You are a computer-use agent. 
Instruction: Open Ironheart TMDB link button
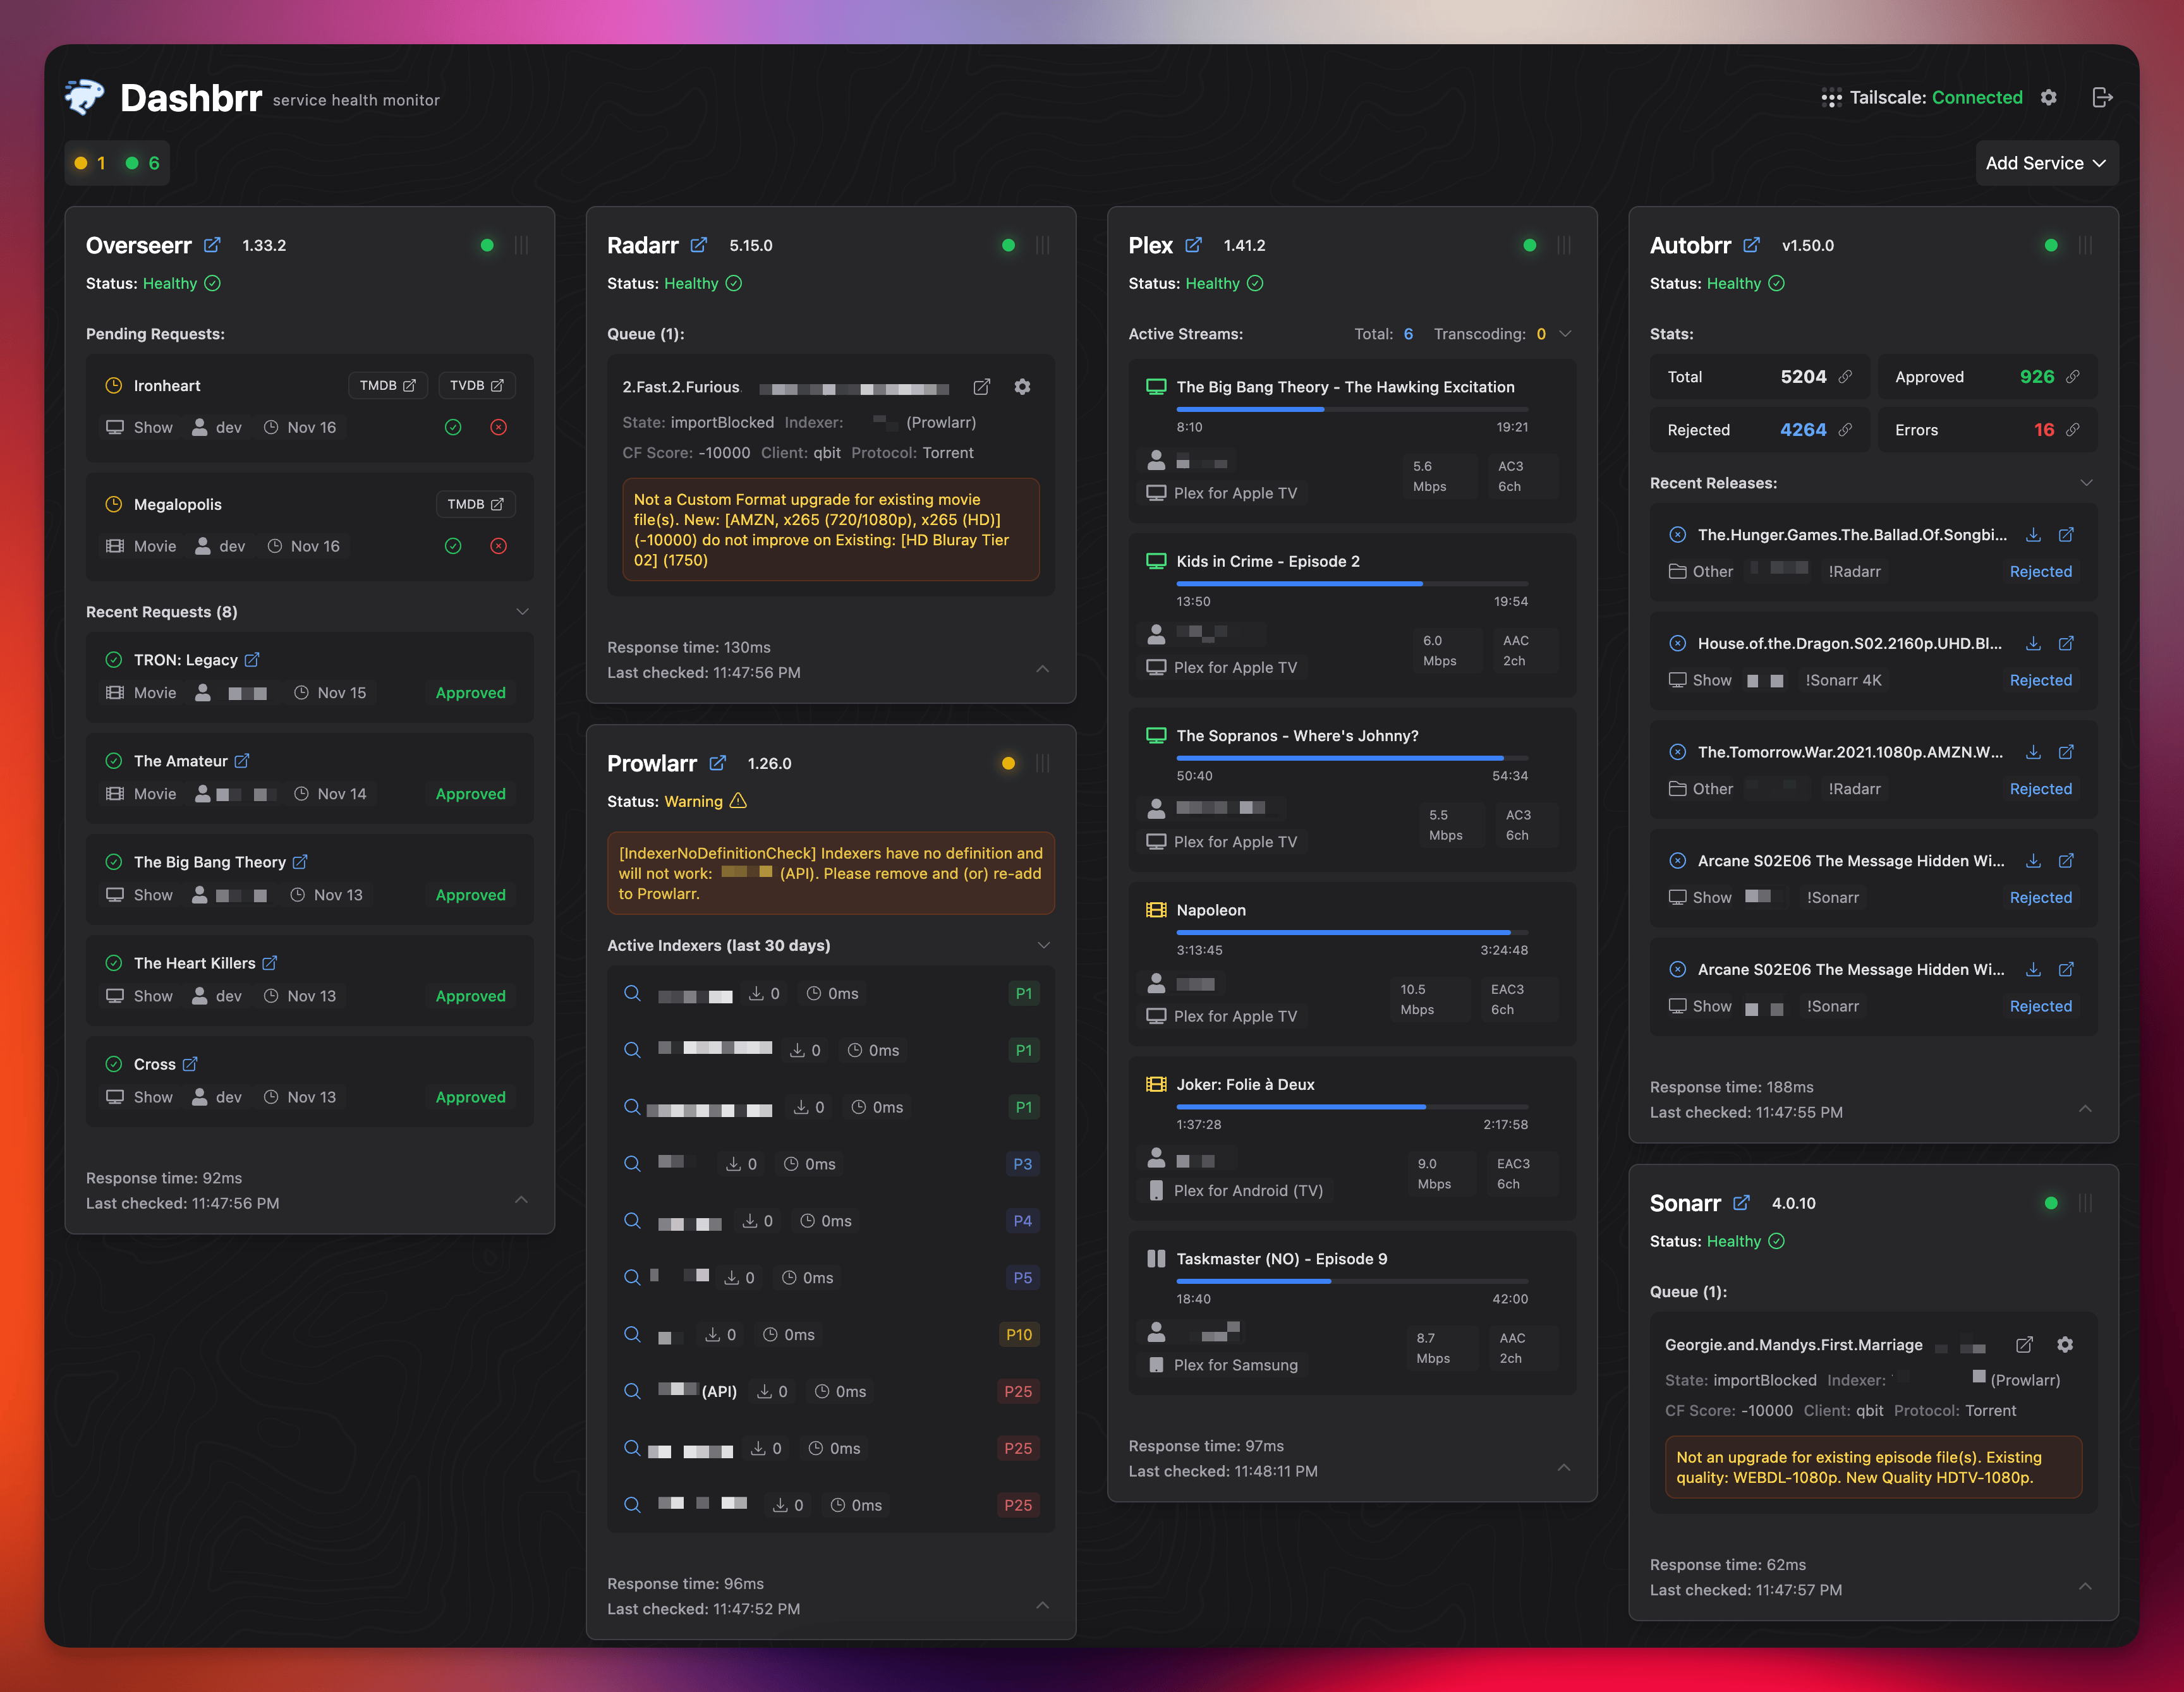coord(388,385)
